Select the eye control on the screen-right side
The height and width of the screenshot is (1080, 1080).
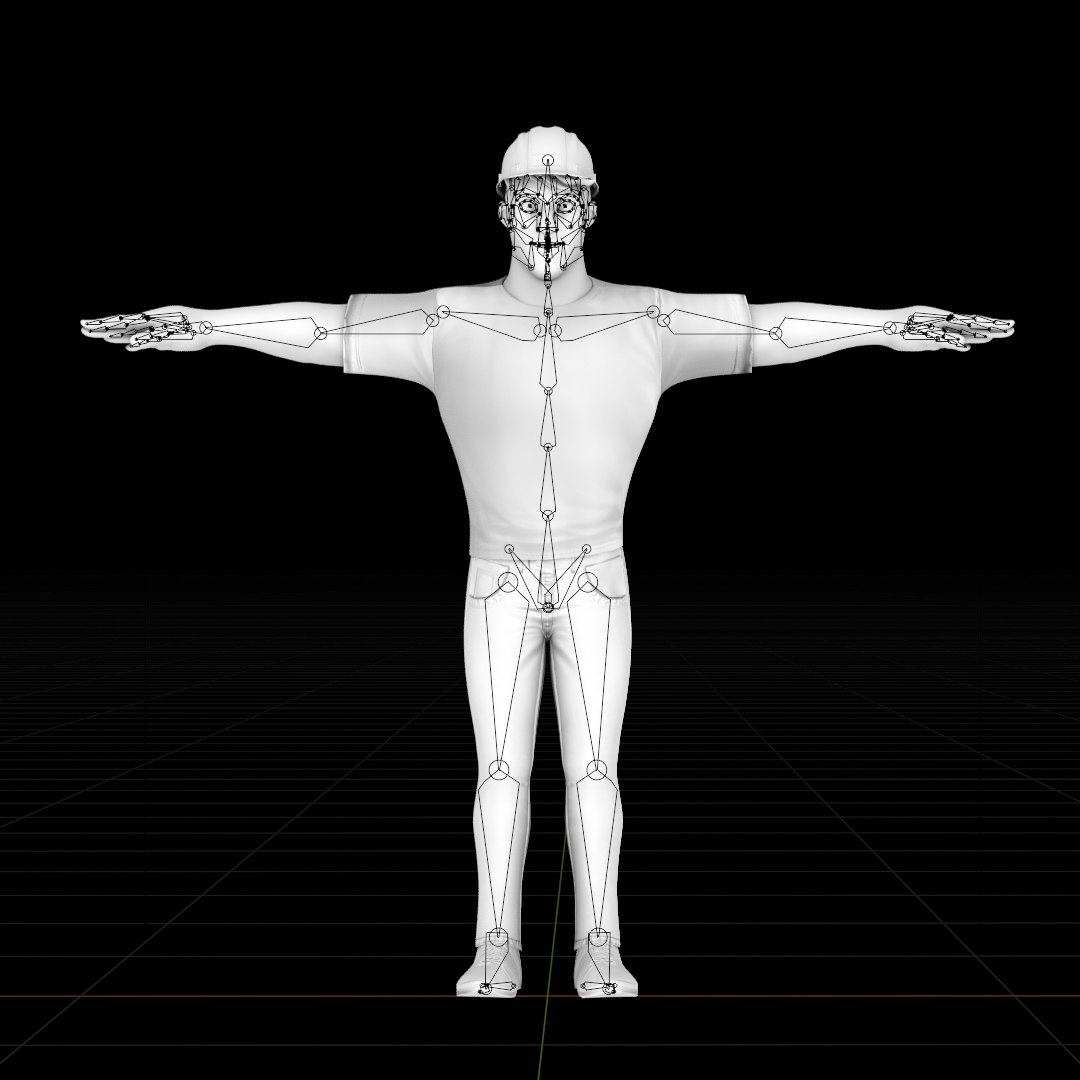tap(566, 205)
